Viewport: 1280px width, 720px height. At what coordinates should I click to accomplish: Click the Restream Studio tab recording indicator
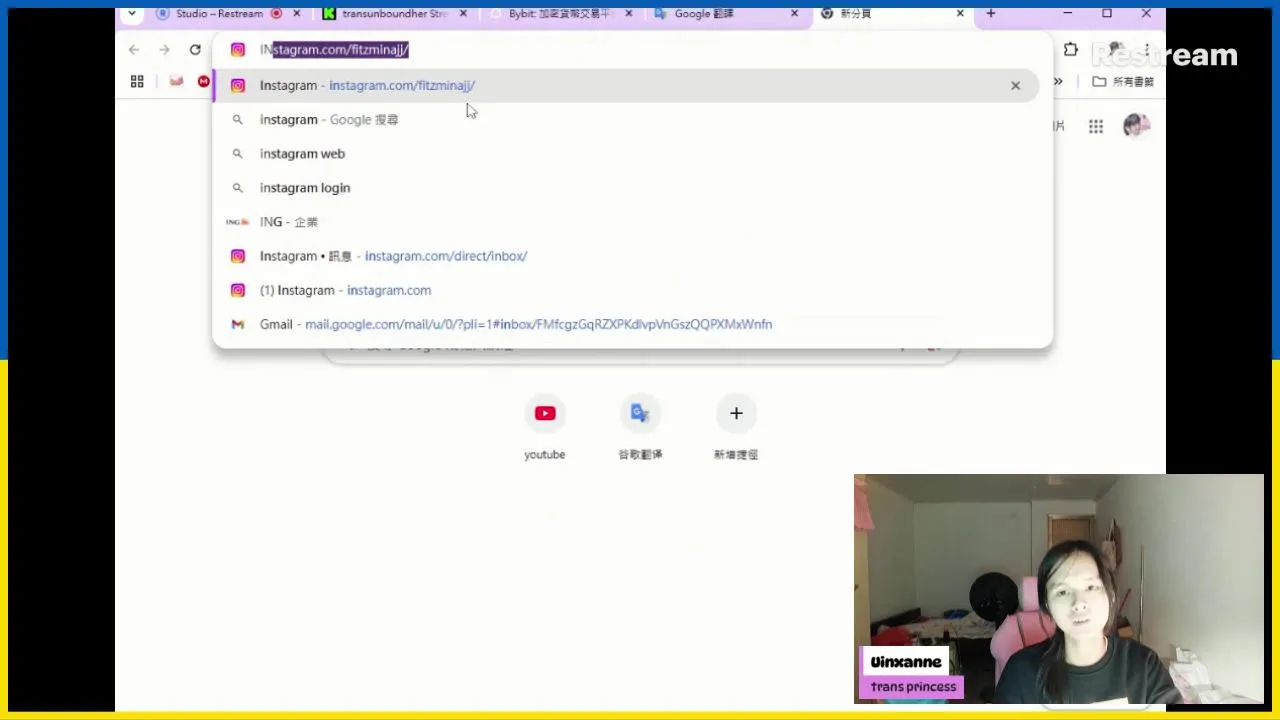point(276,14)
